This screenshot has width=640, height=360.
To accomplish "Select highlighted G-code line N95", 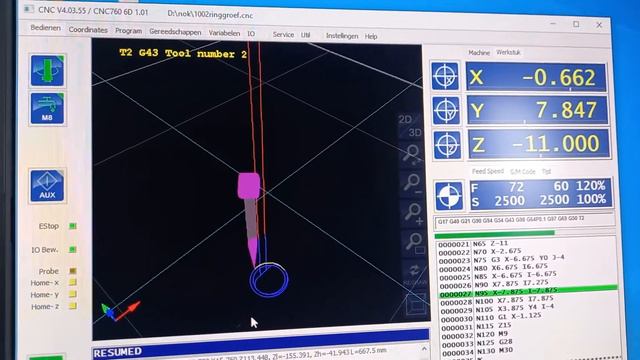I will pyautogui.click(x=528, y=291).
